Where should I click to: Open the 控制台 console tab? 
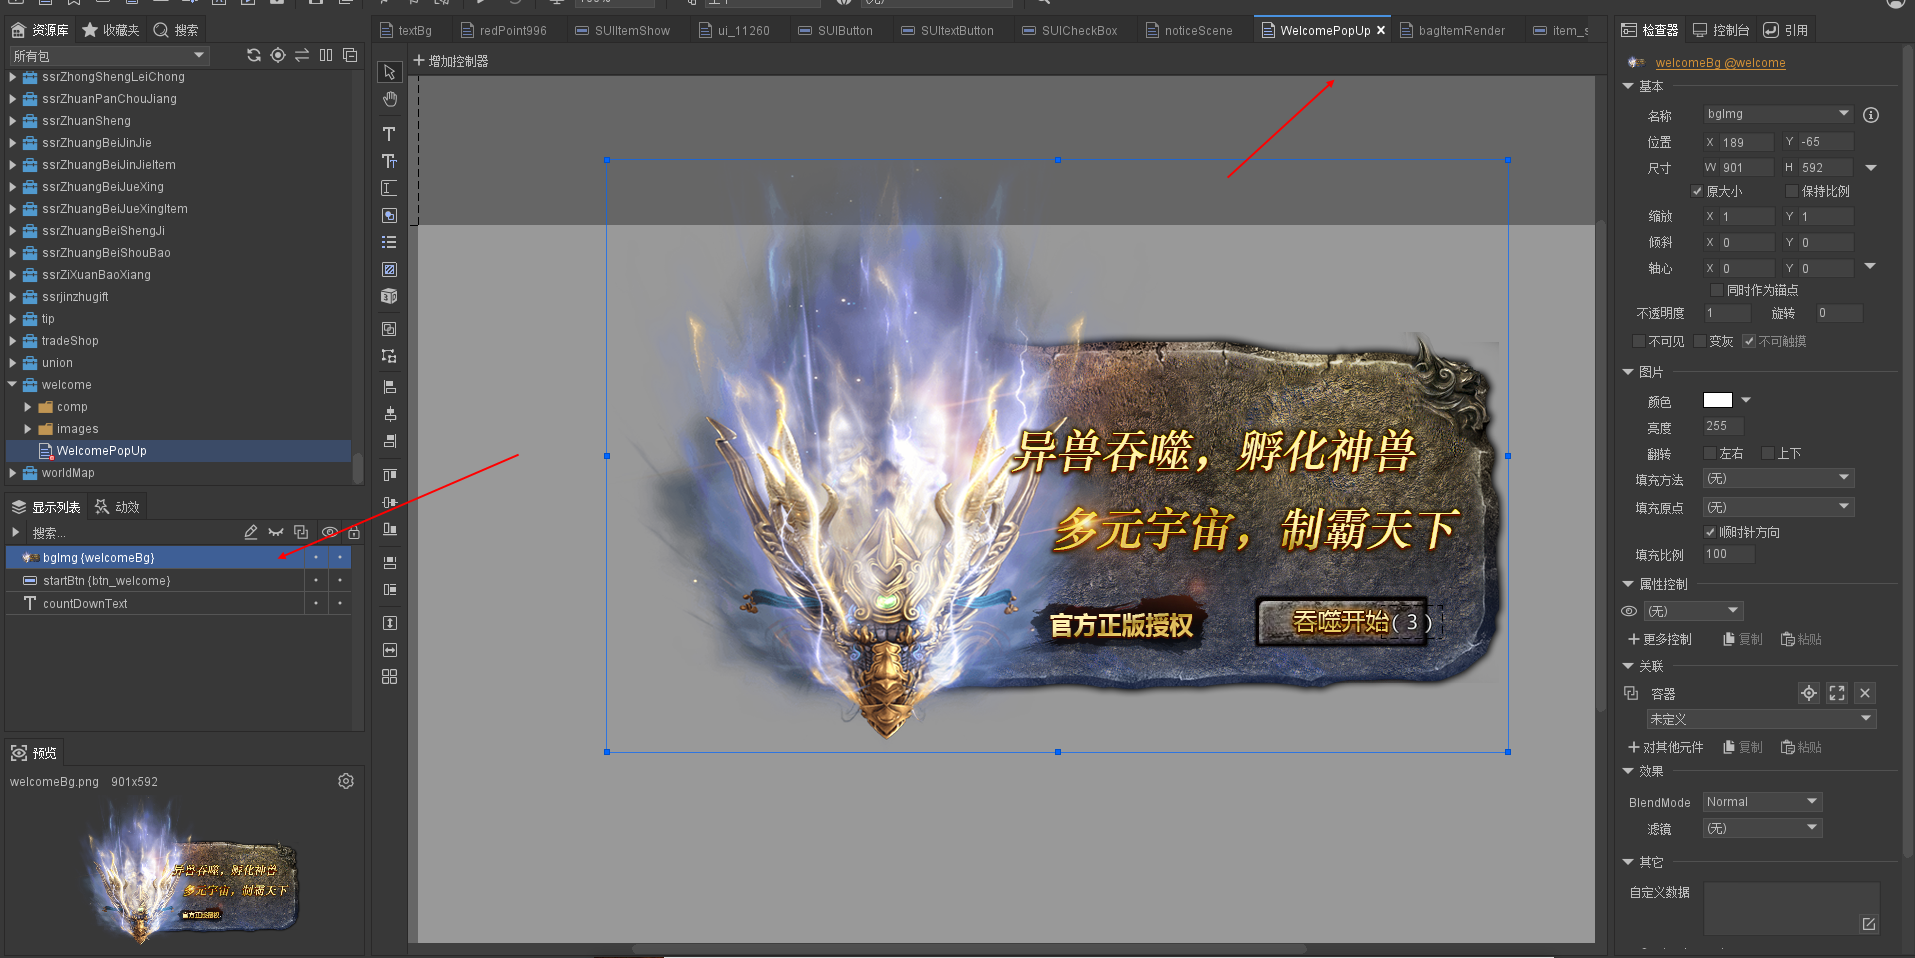tap(1721, 30)
